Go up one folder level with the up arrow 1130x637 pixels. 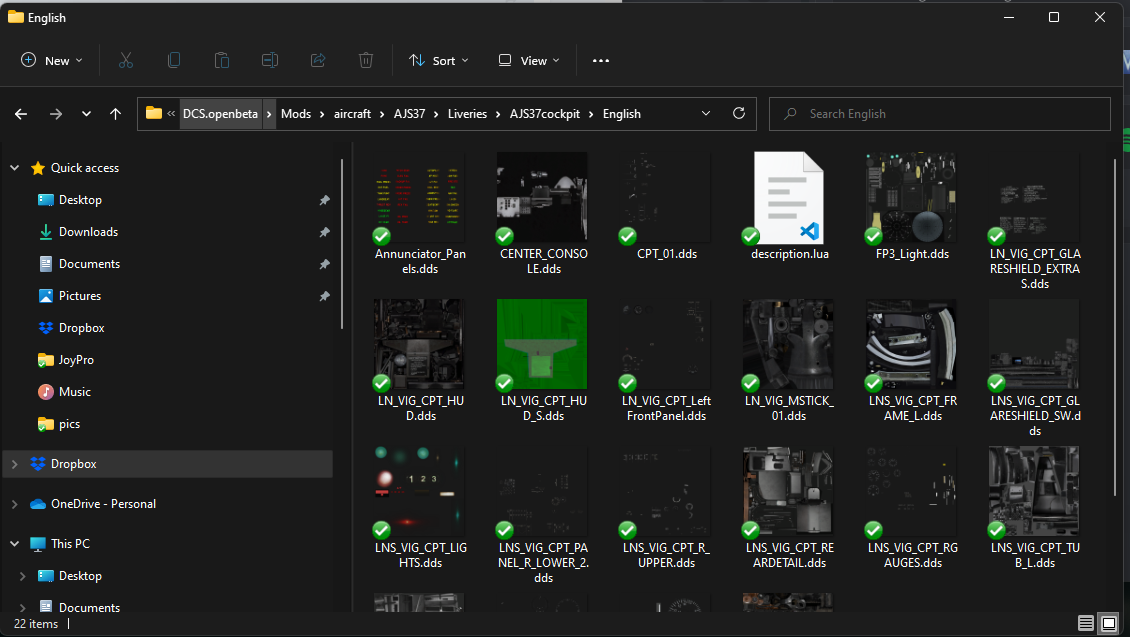coord(115,114)
